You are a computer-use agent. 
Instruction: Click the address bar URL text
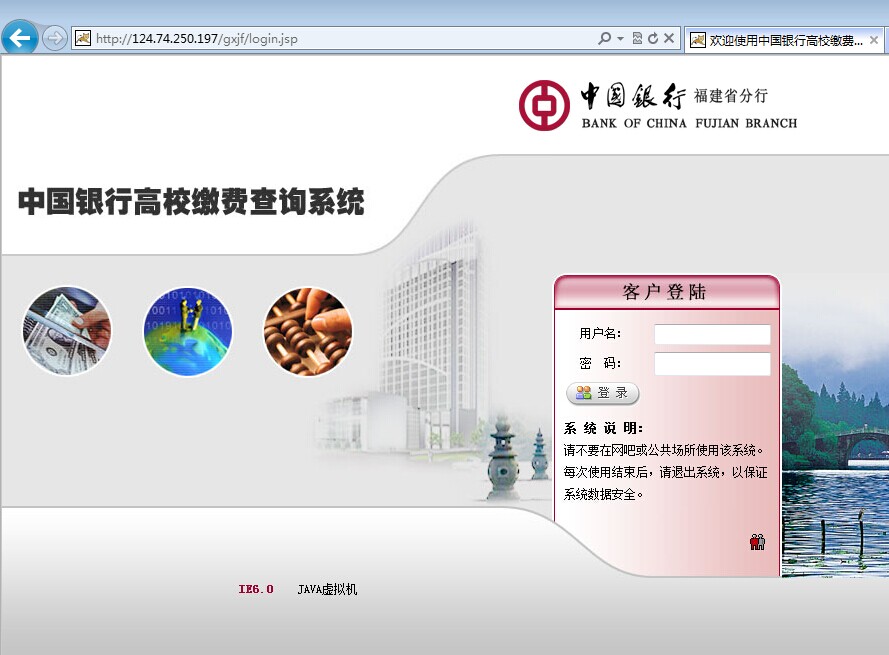pyautogui.click(x=196, y=39)
